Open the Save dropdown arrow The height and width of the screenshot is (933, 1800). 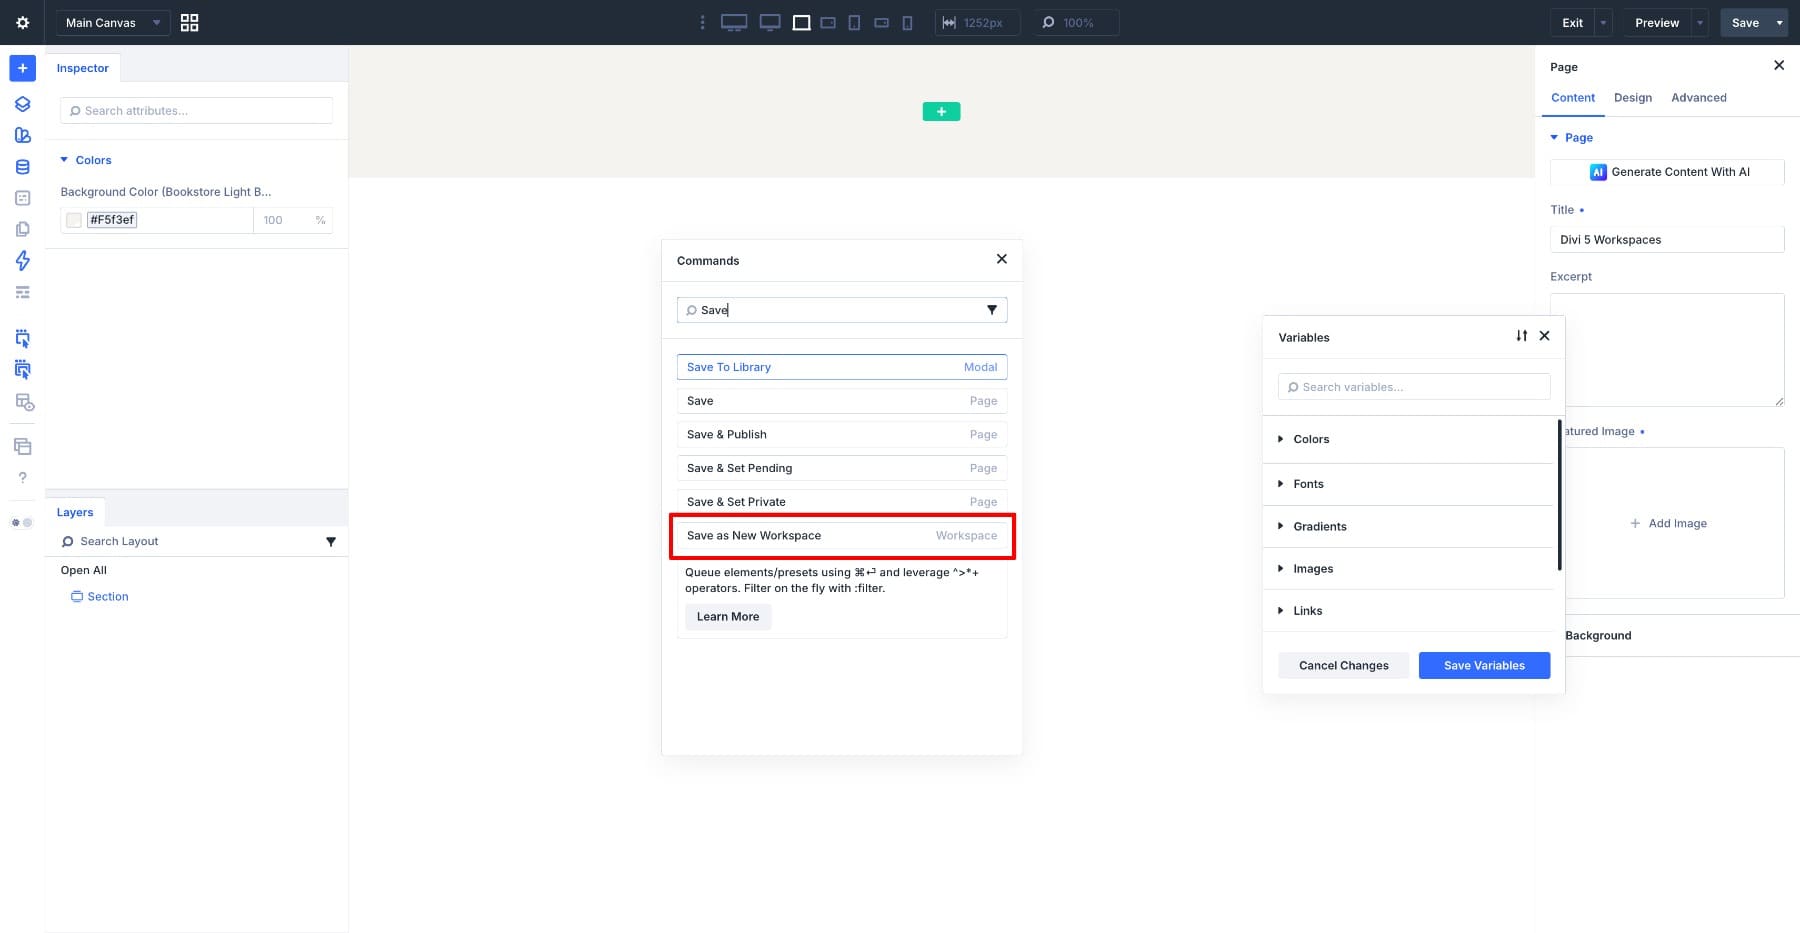tap(1779, 22)
